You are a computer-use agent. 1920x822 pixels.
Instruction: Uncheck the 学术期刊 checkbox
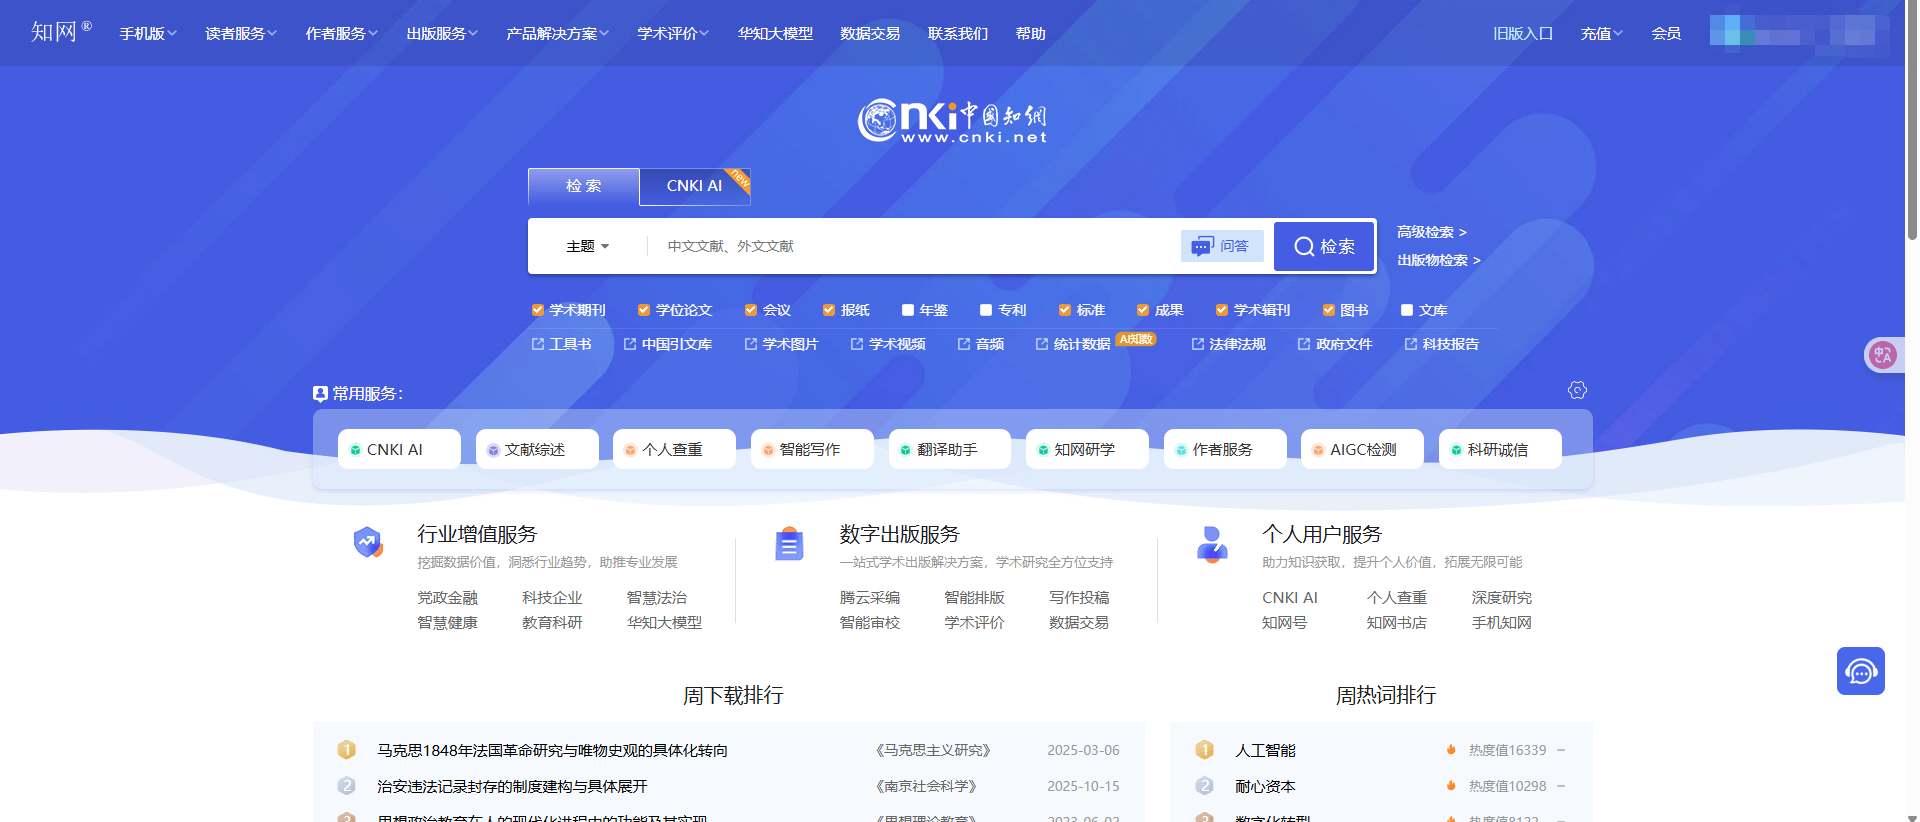coord(538,310)
